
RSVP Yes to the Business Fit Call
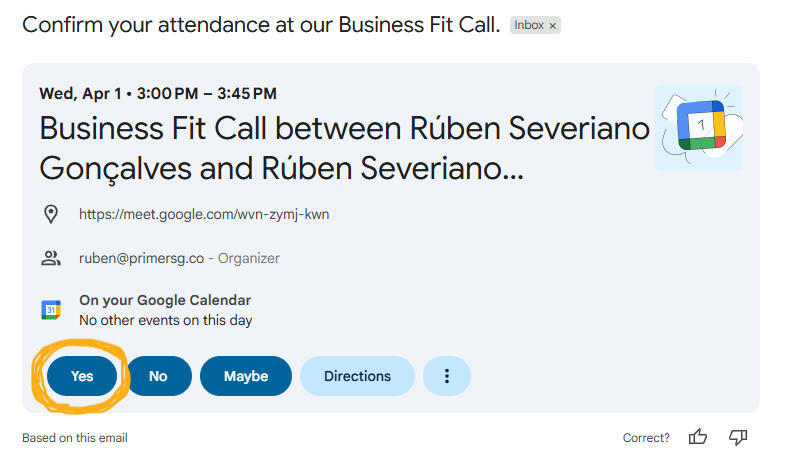82,376
